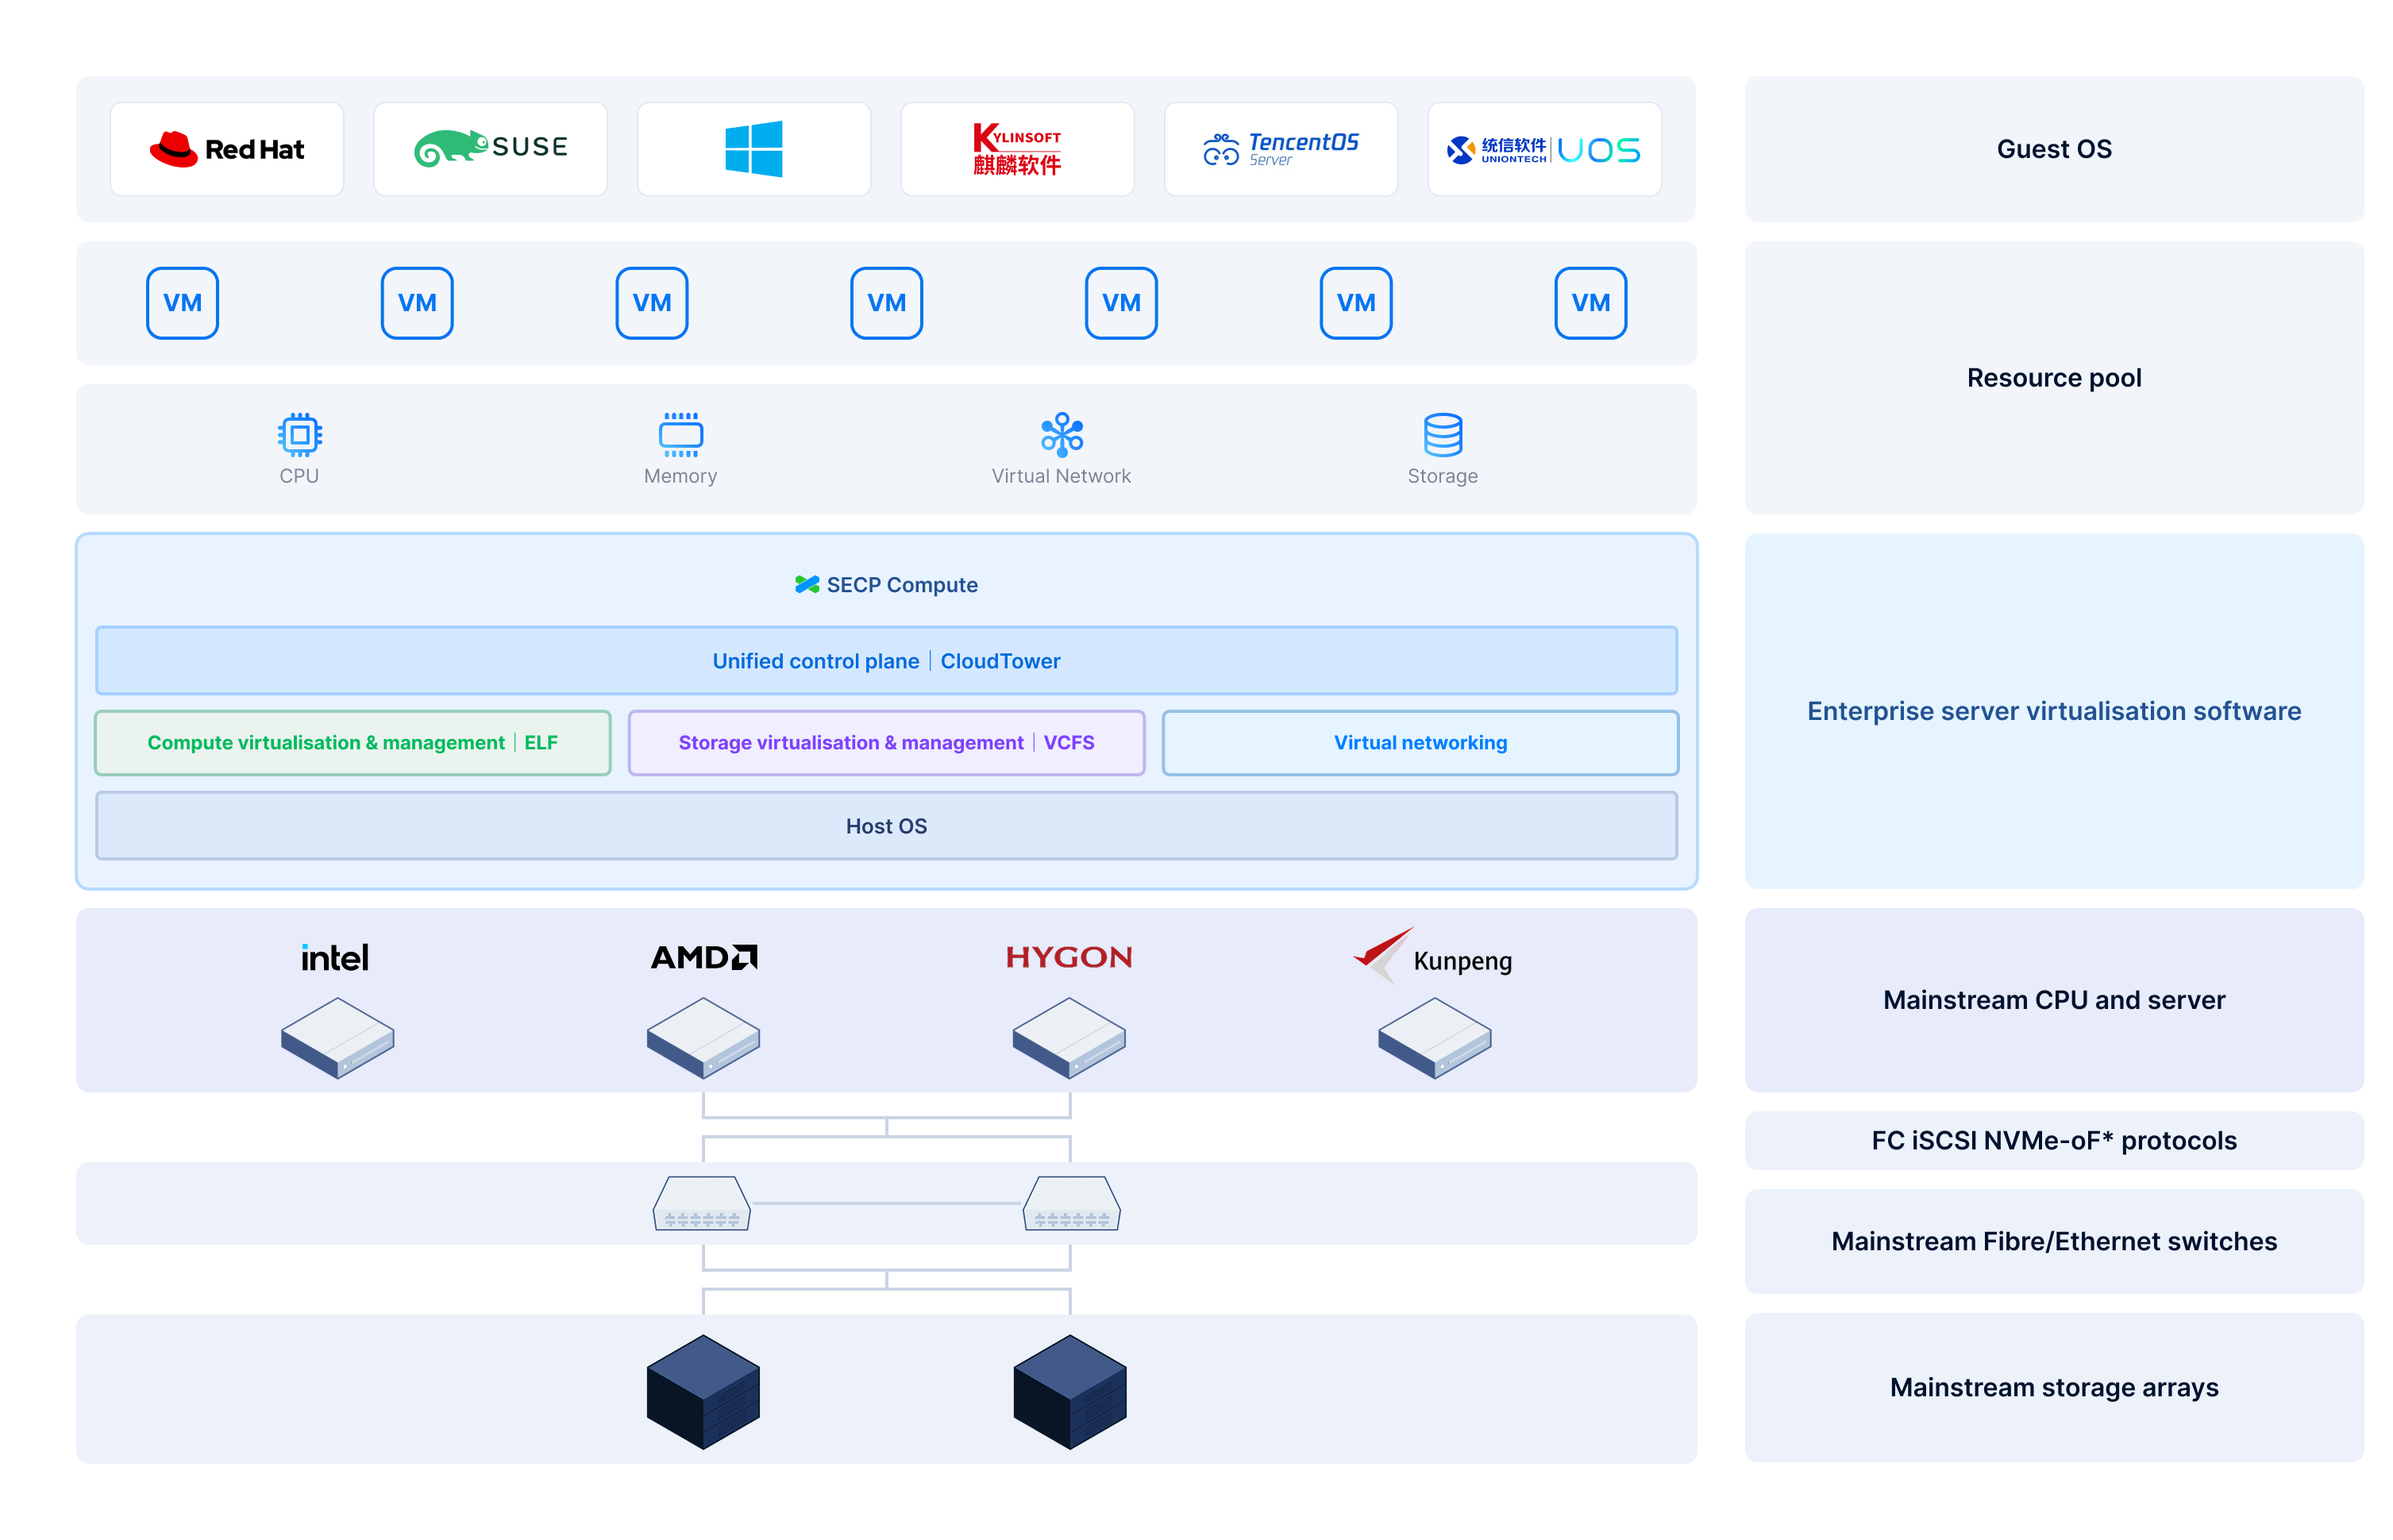Select Mainstream CPU and server label
The height and width of the screenshot is (1540, 2393).
tap(2053, 999)
